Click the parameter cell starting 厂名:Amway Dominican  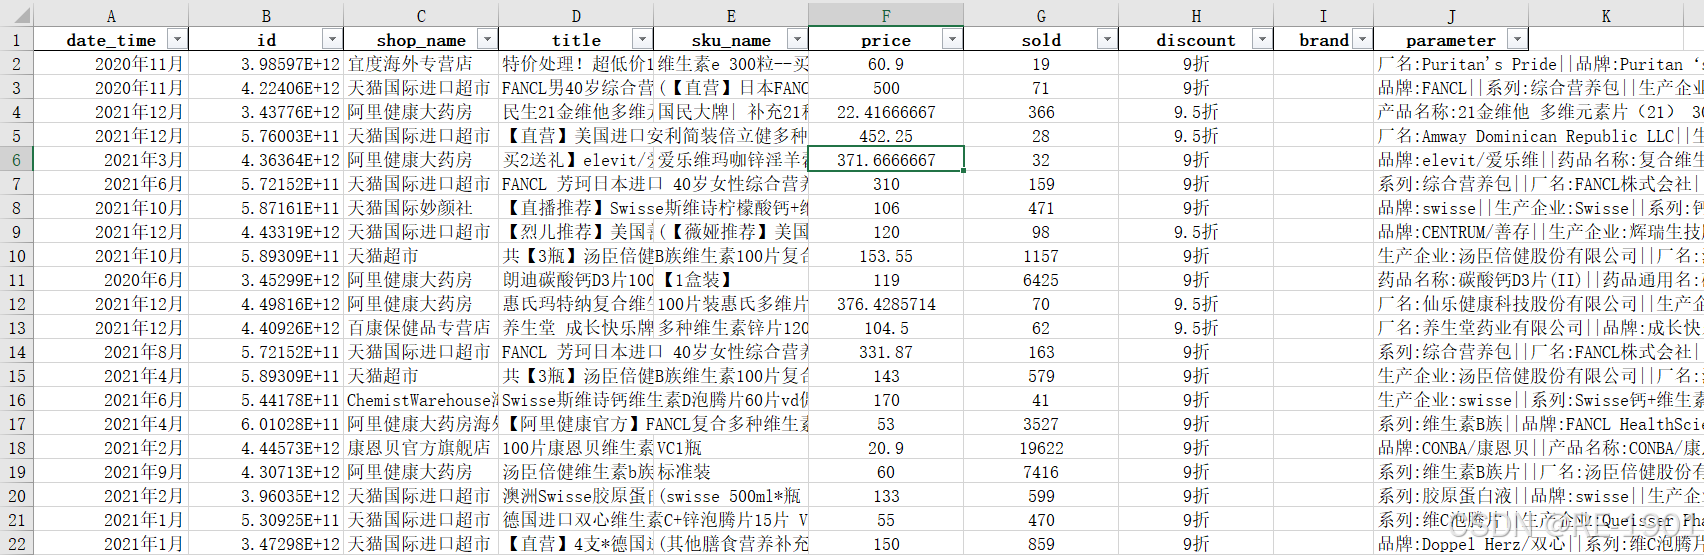[x=1539, y=136]
